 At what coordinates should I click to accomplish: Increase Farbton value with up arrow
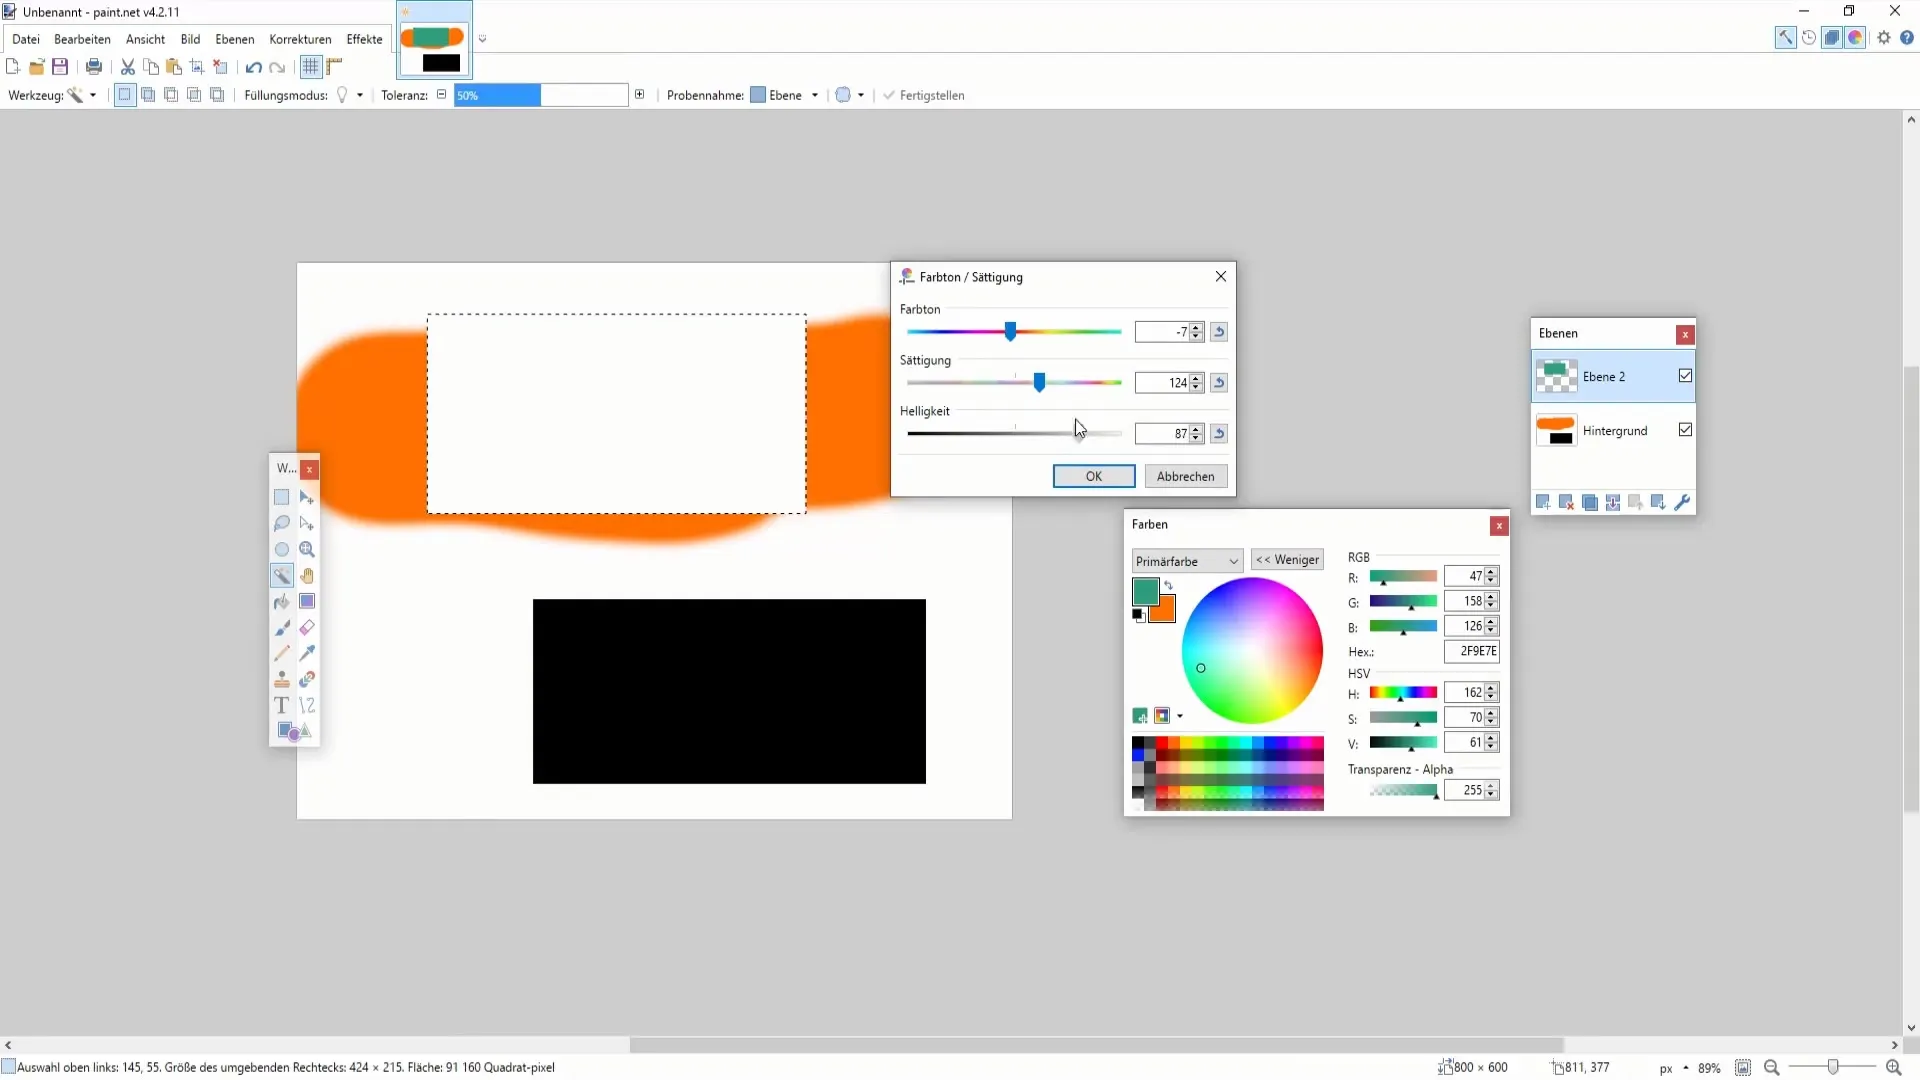(x=1197, y=328)
